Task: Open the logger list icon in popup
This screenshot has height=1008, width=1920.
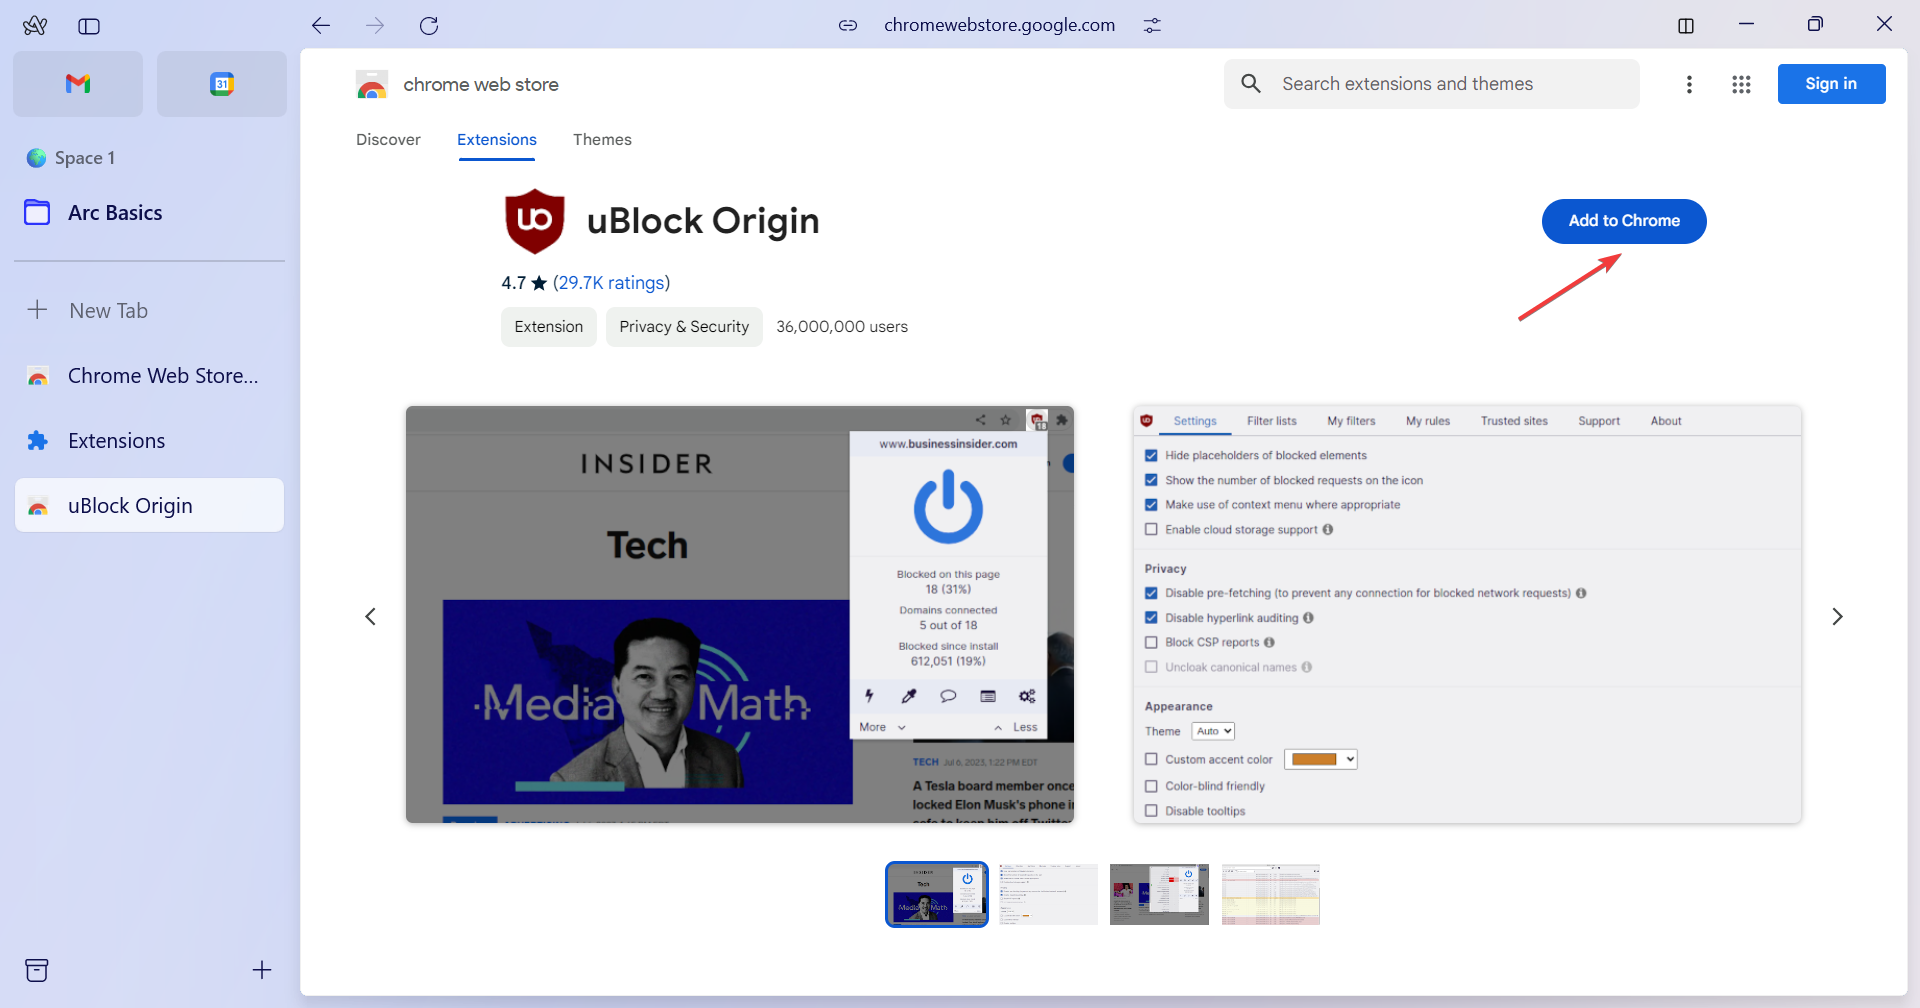Action: [x=988, y=696]
